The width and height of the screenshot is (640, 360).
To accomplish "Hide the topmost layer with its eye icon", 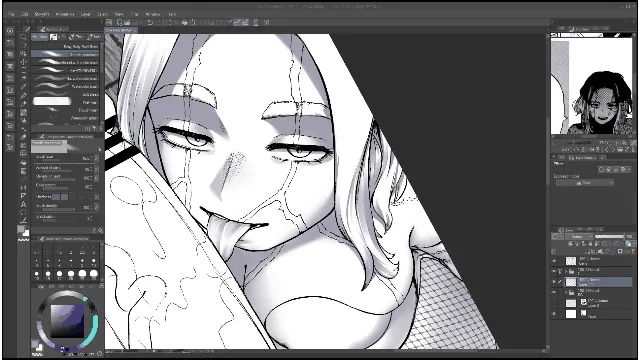I will pyautogui.click(x=554, y=261).
